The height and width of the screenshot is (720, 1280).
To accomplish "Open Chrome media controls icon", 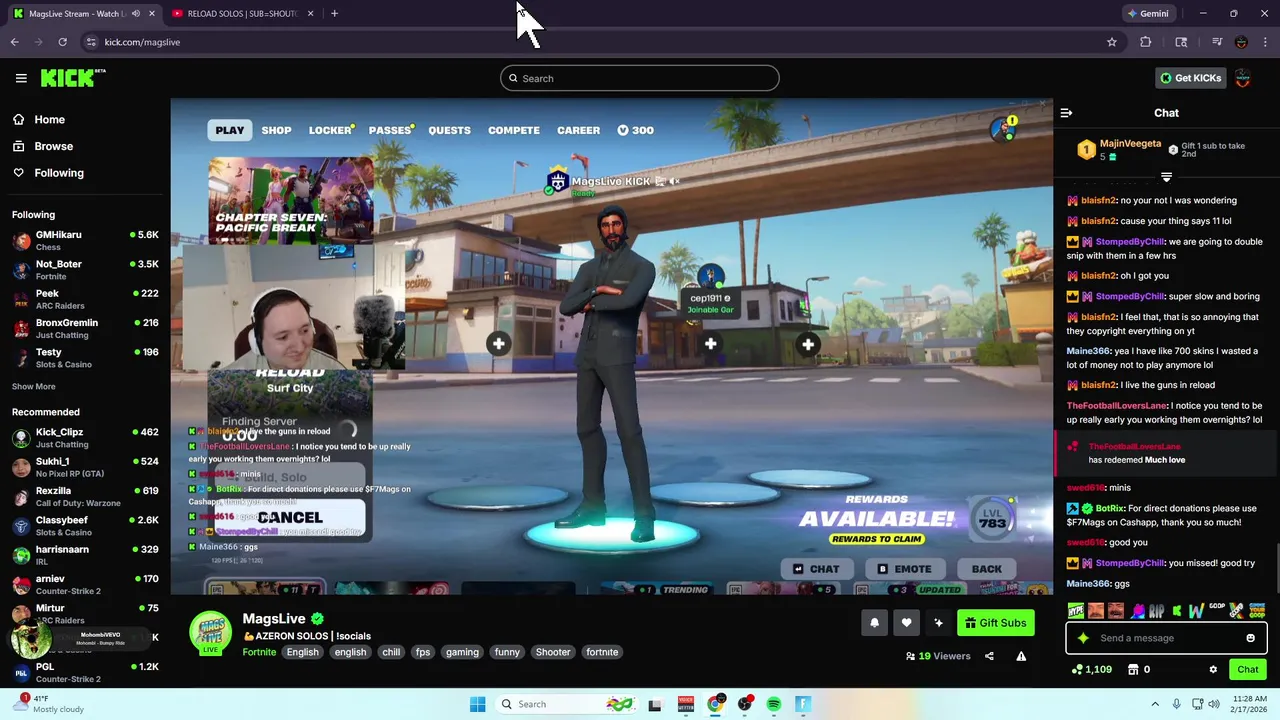I will (1217, 42).
